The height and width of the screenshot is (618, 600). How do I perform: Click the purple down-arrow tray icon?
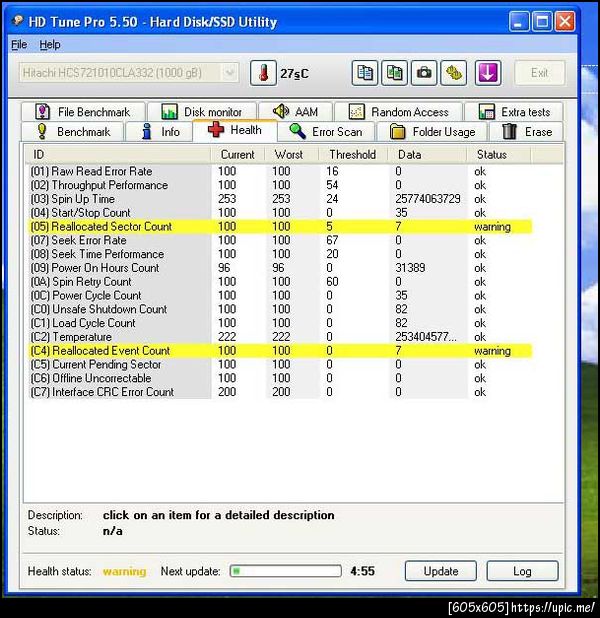coord(488,73)
